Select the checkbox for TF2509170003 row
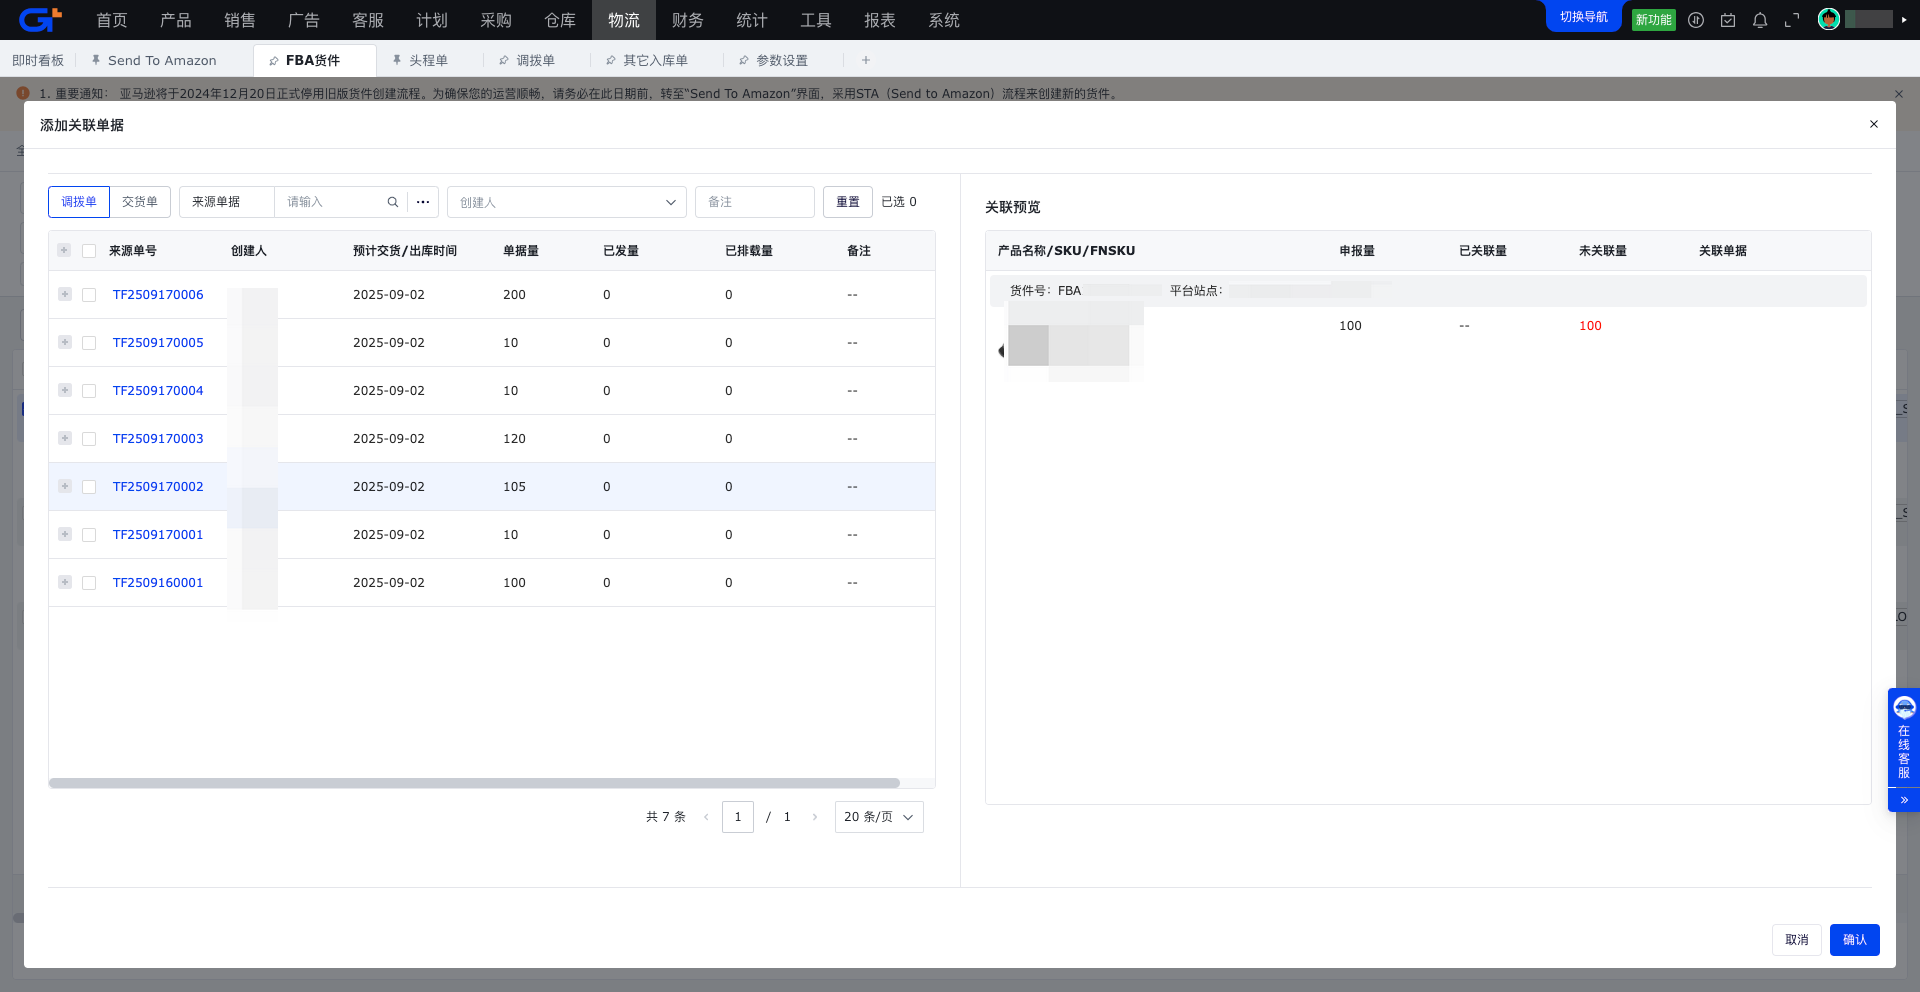The width and height of the screenshot is (1920, 992). click(89, 439)
